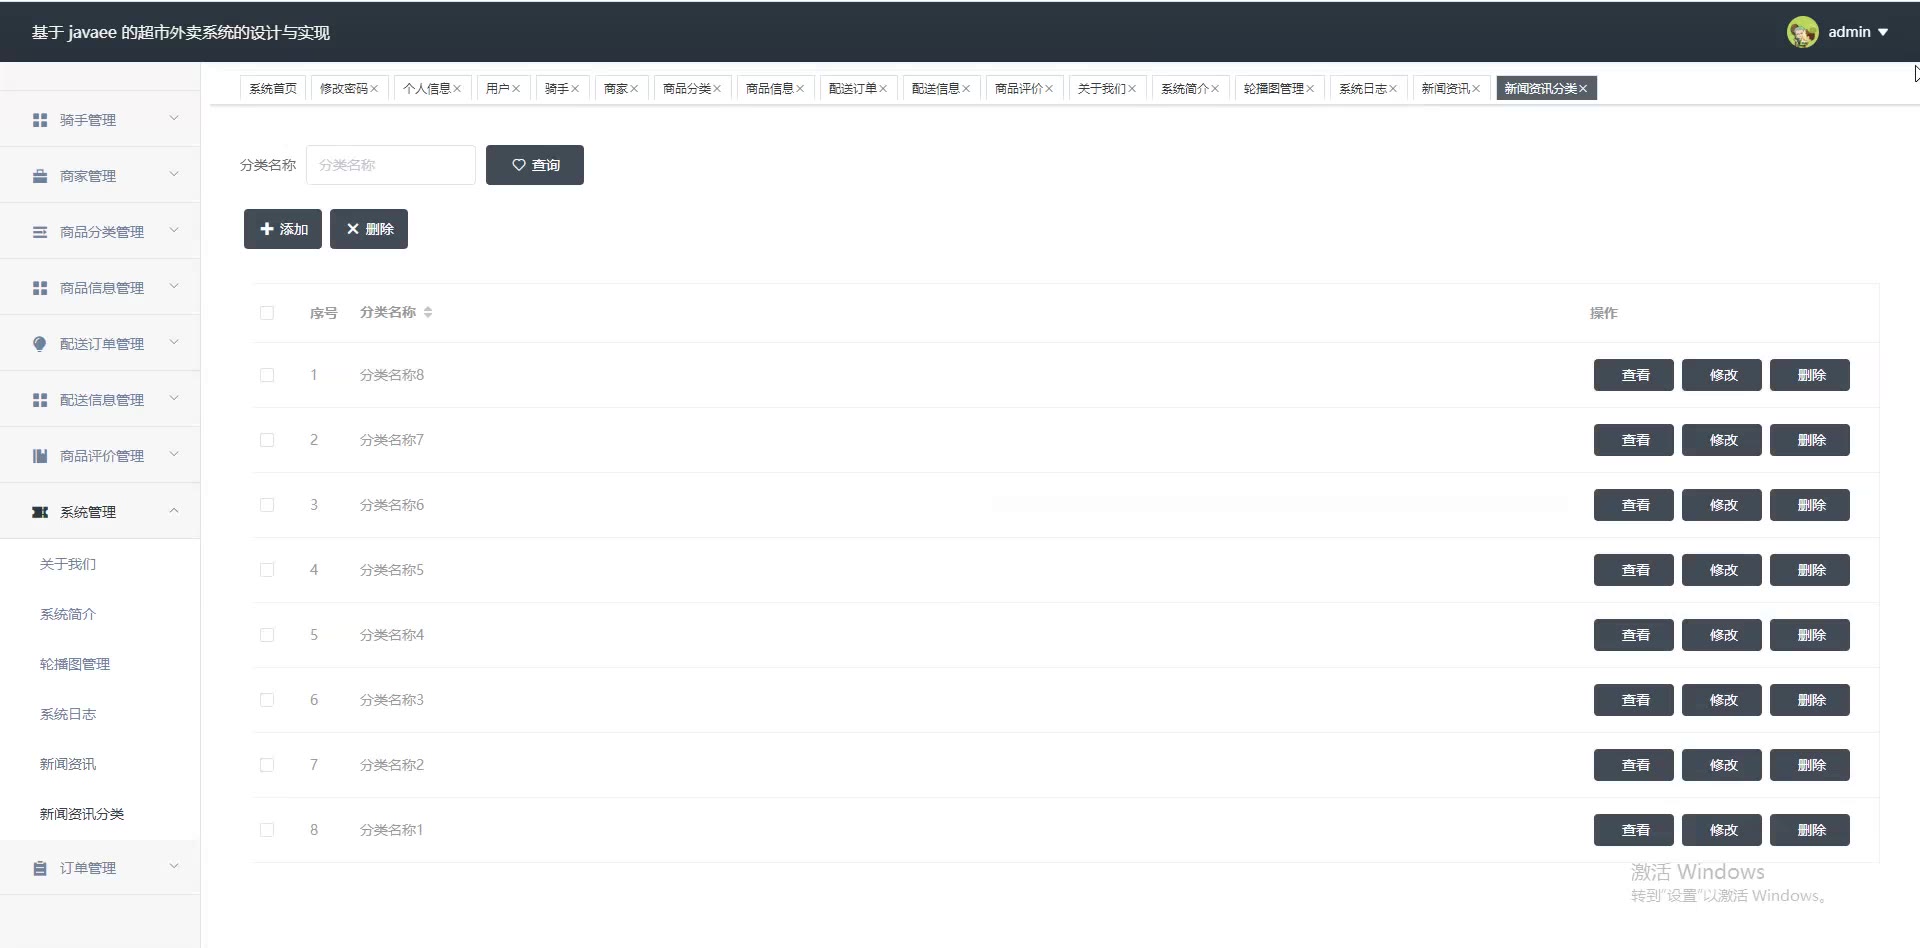The height and width of the screenshot is (948, 1920).
Task: Expand 商品分类管理 menu chevron
Action: coord(174,230)
